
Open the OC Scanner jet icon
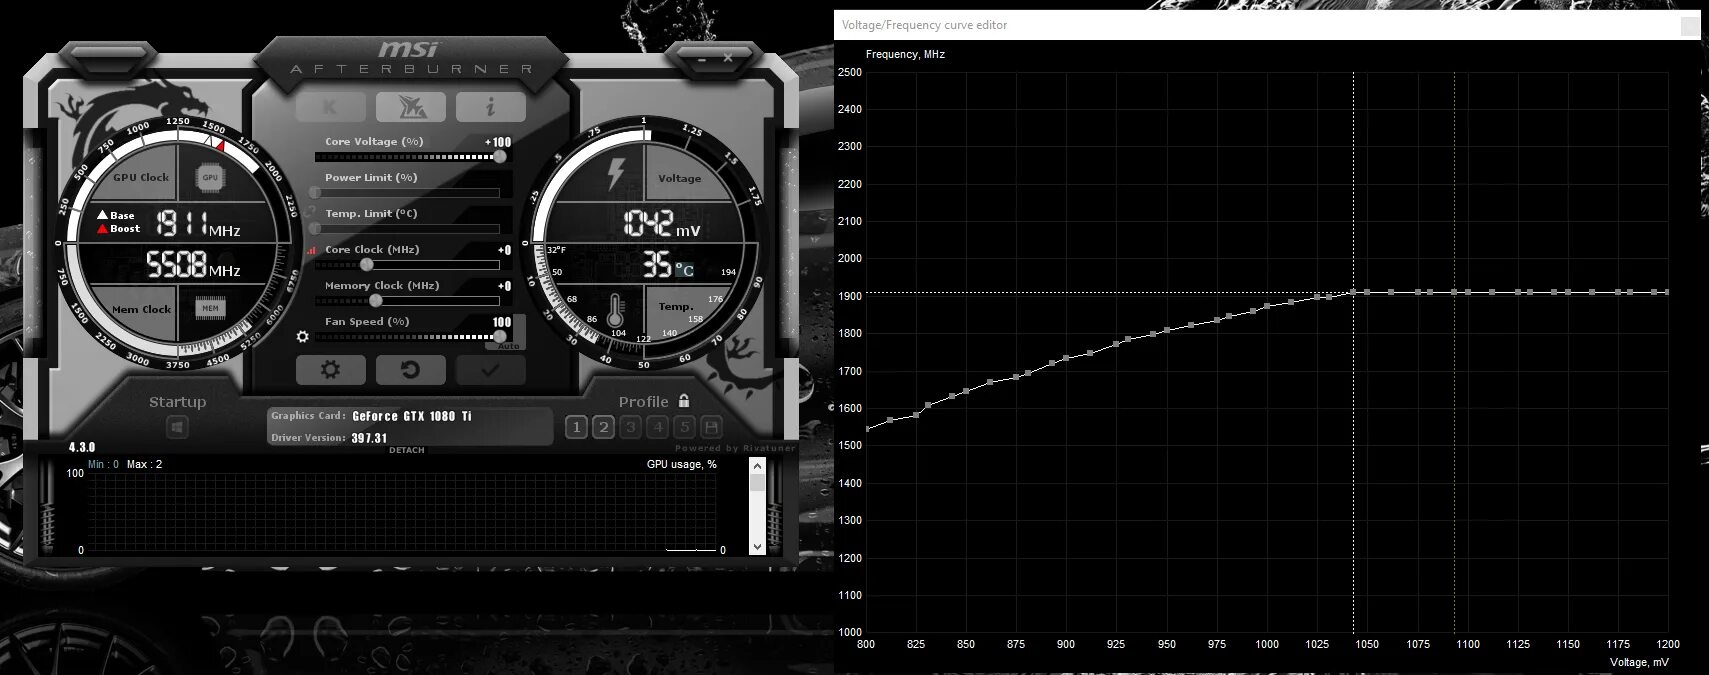[x=410, y=106]
